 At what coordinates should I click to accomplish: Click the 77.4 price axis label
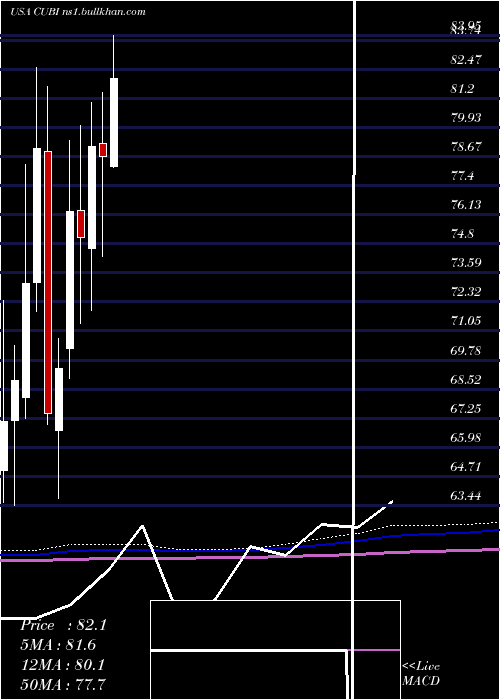click(x=462, y=176)
